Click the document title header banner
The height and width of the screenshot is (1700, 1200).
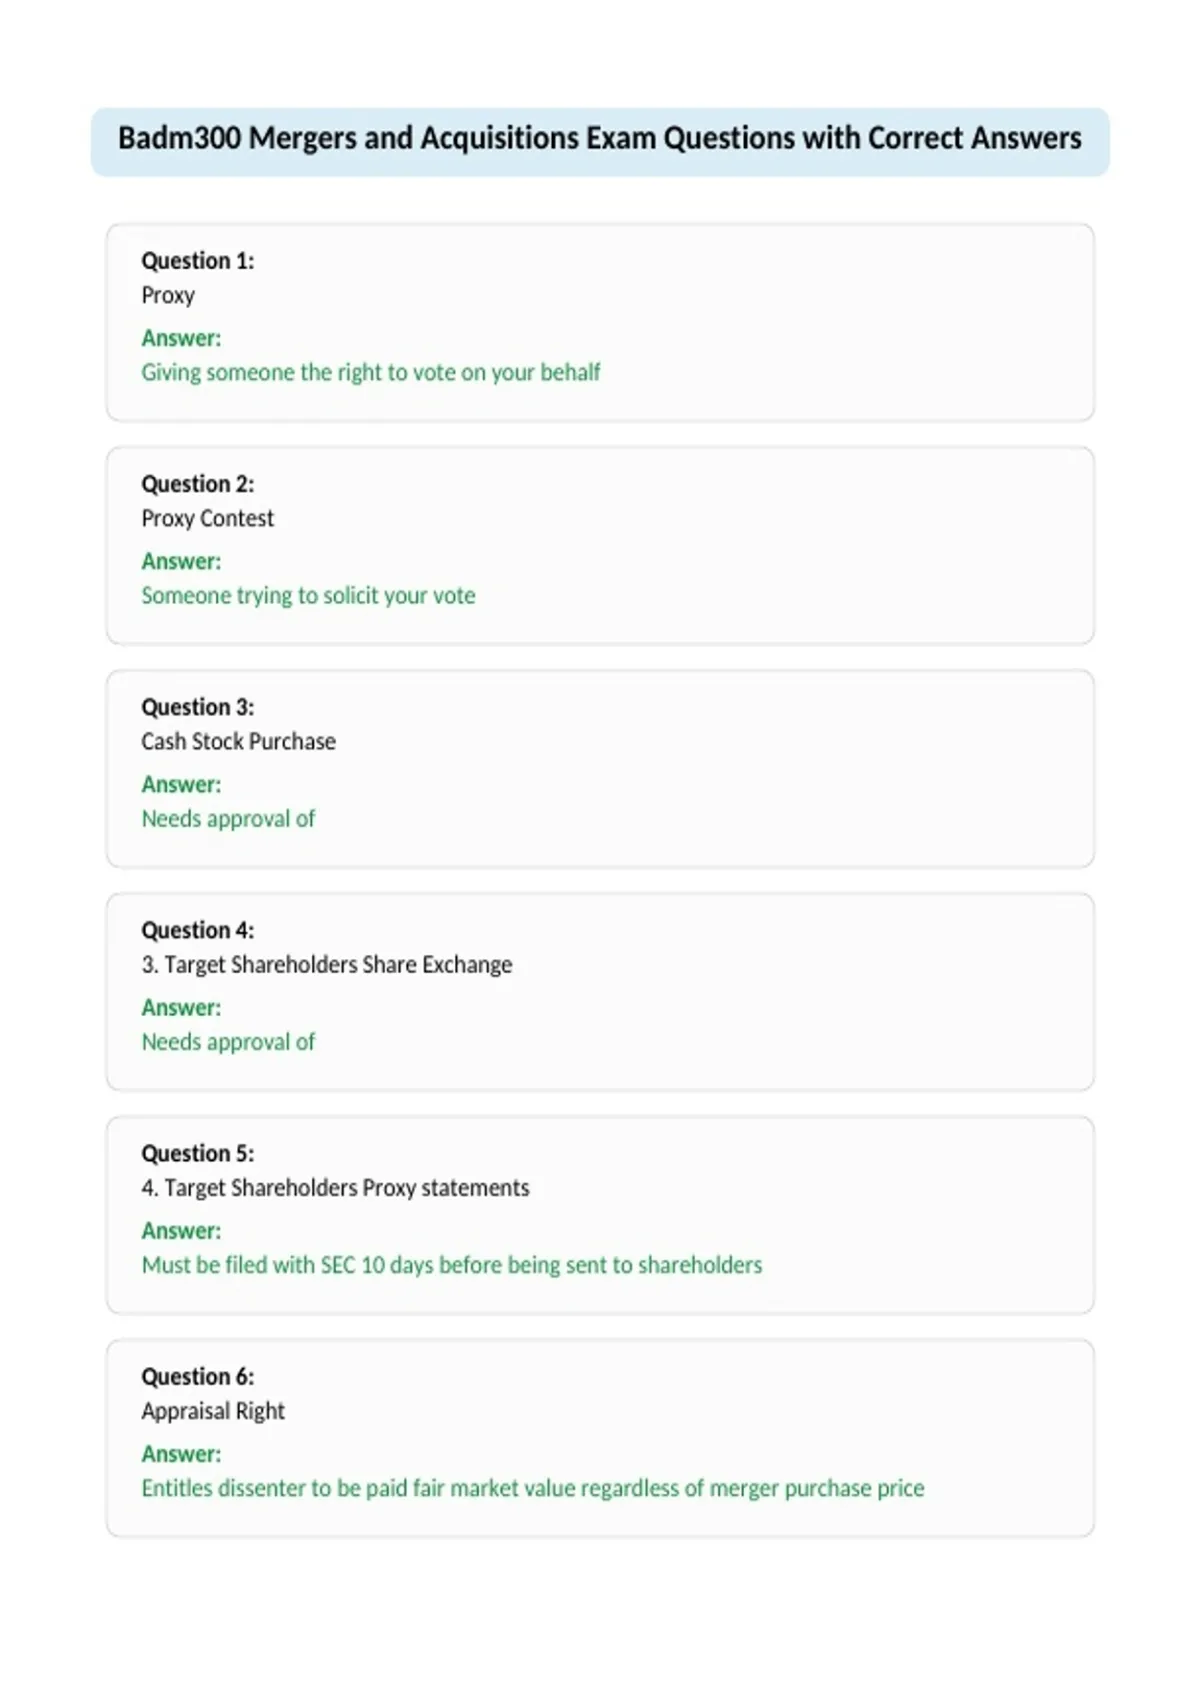pyautogui.click(x=600, y=142)
